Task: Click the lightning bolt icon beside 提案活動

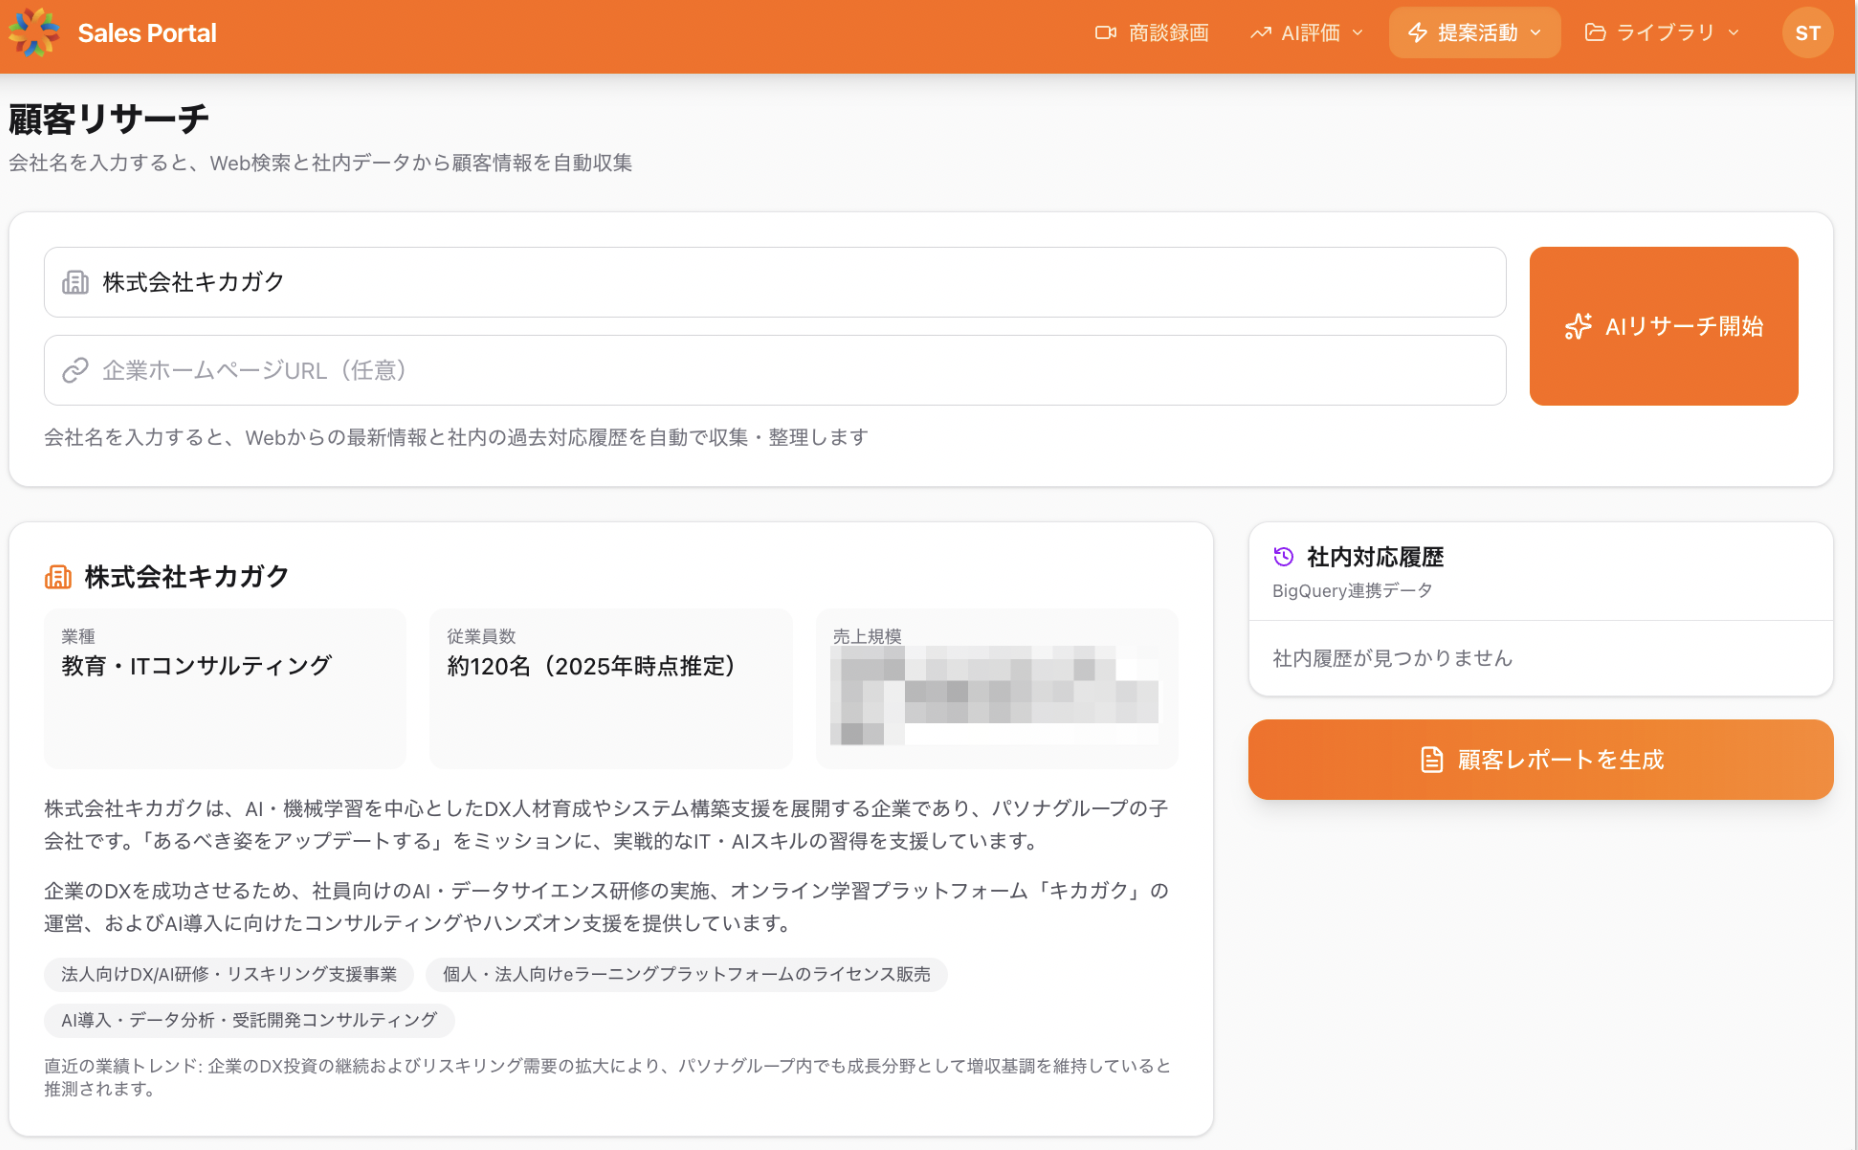Action: point(1417,33)
